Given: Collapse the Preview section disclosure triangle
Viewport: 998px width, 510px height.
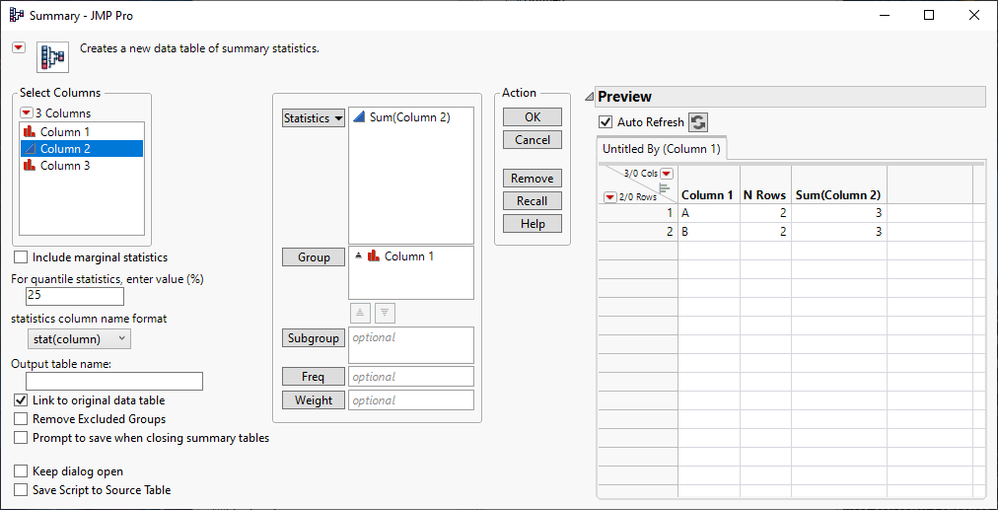Looking at the screenshot, I should coord(589,97).
